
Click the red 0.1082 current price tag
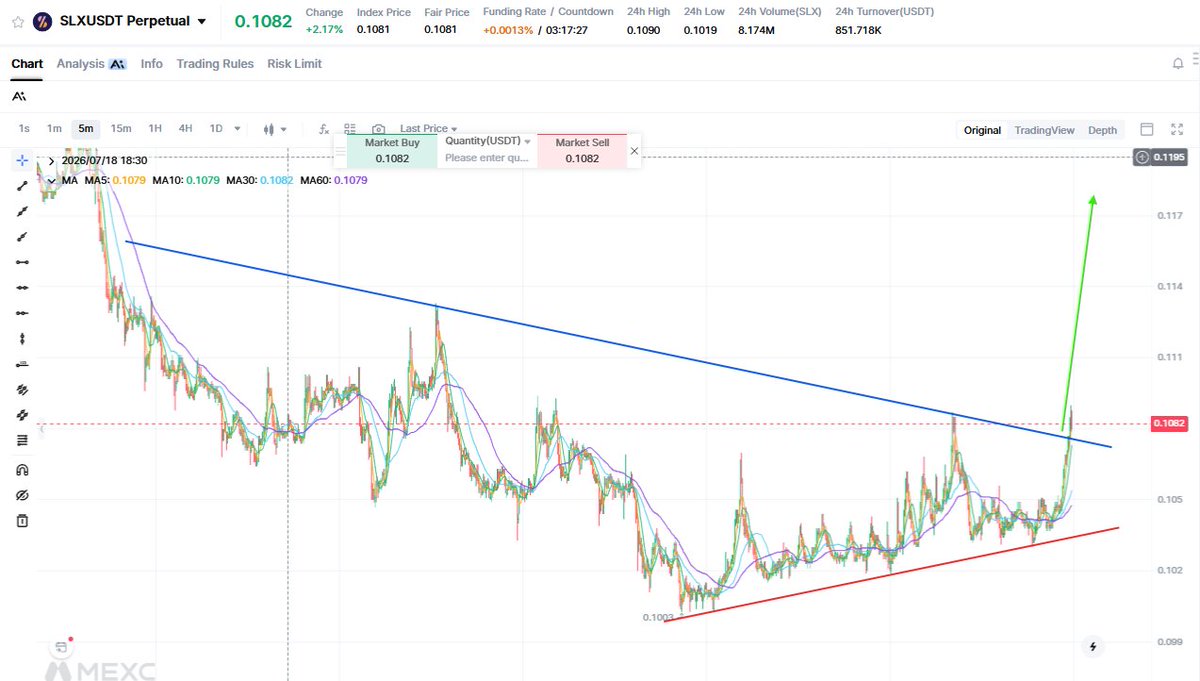pyautogui.click(x=1168, y=424)
